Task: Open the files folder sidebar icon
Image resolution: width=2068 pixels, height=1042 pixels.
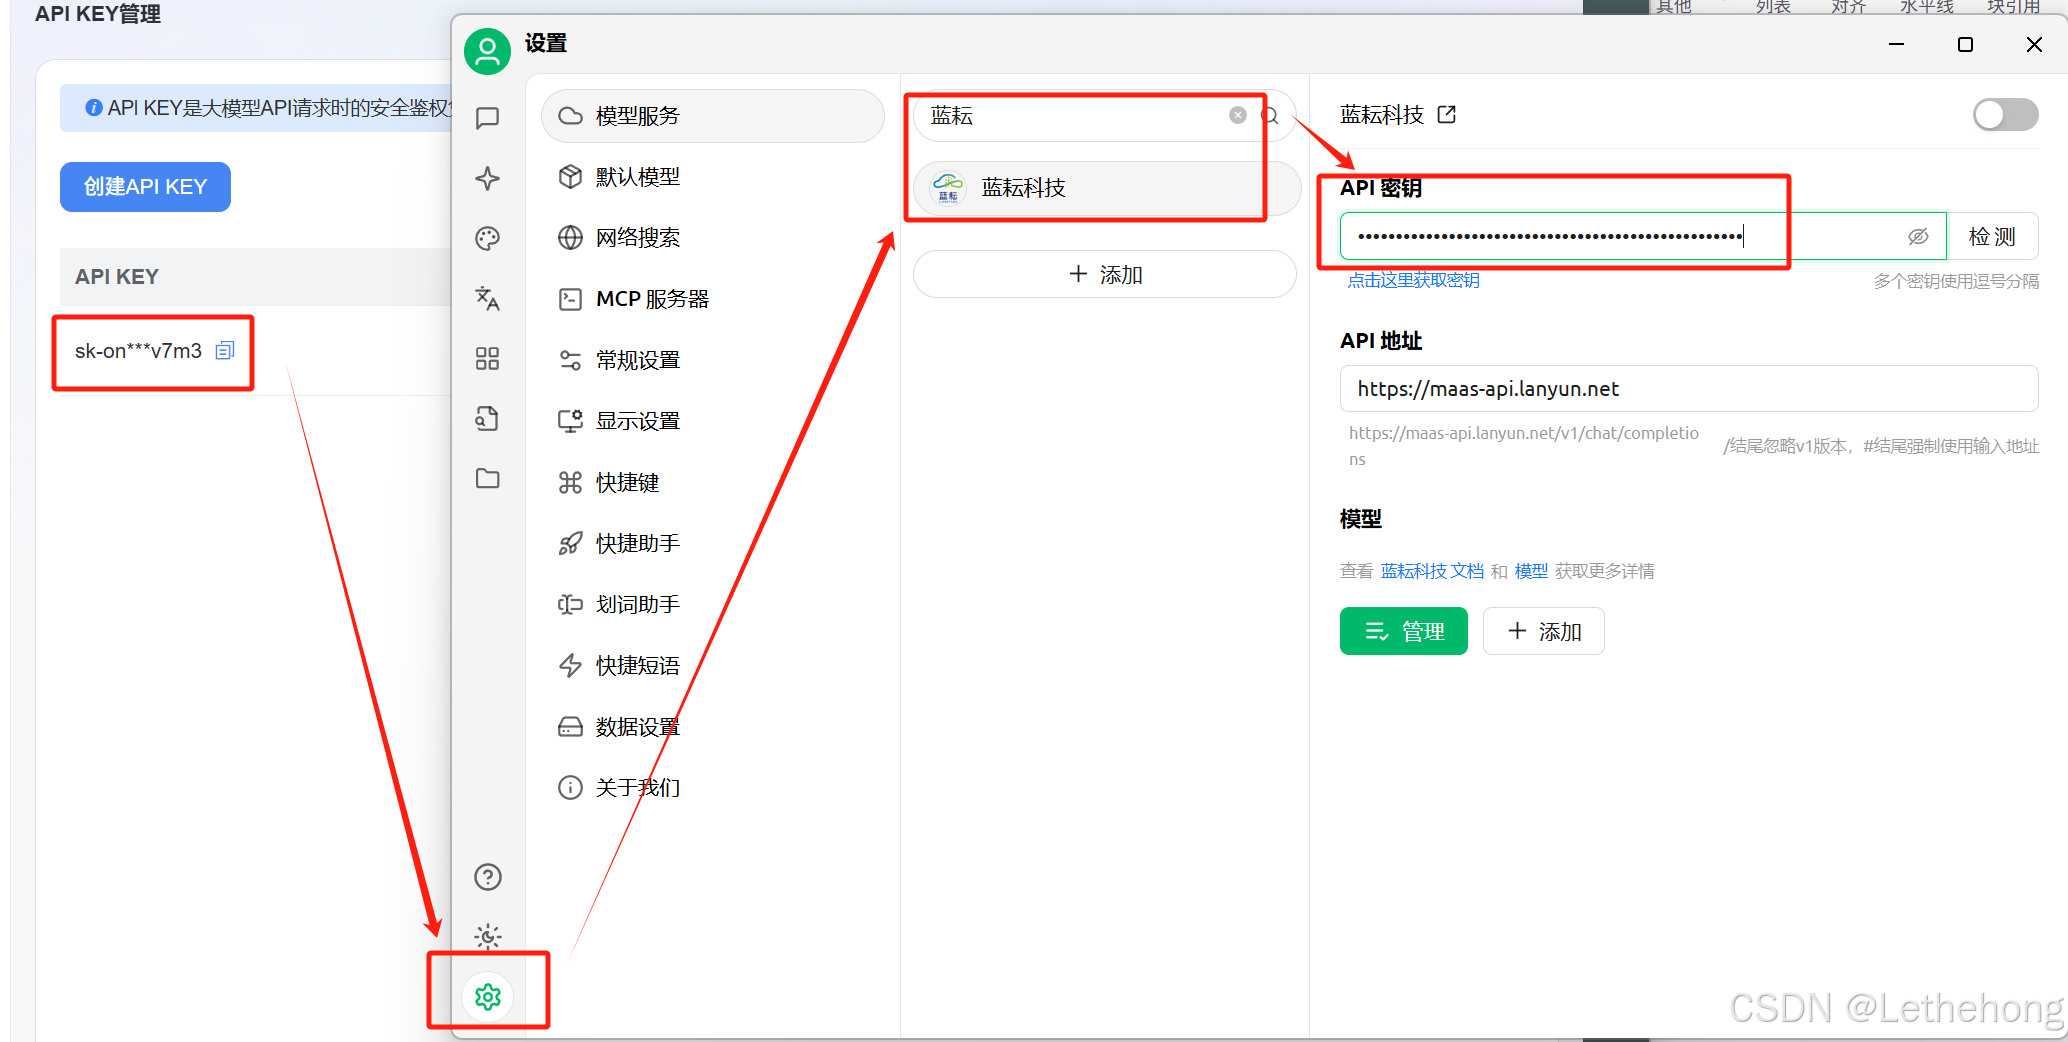Action: pos(487,478)
